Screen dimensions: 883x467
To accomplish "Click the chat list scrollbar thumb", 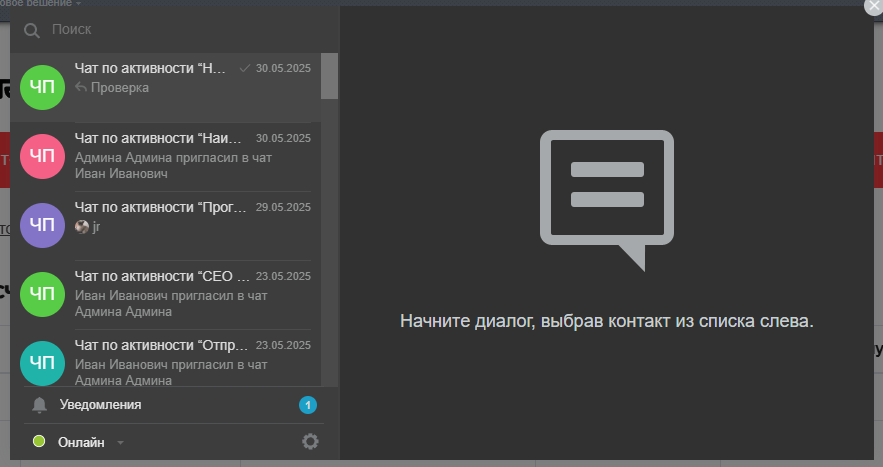I will [329, 76].
